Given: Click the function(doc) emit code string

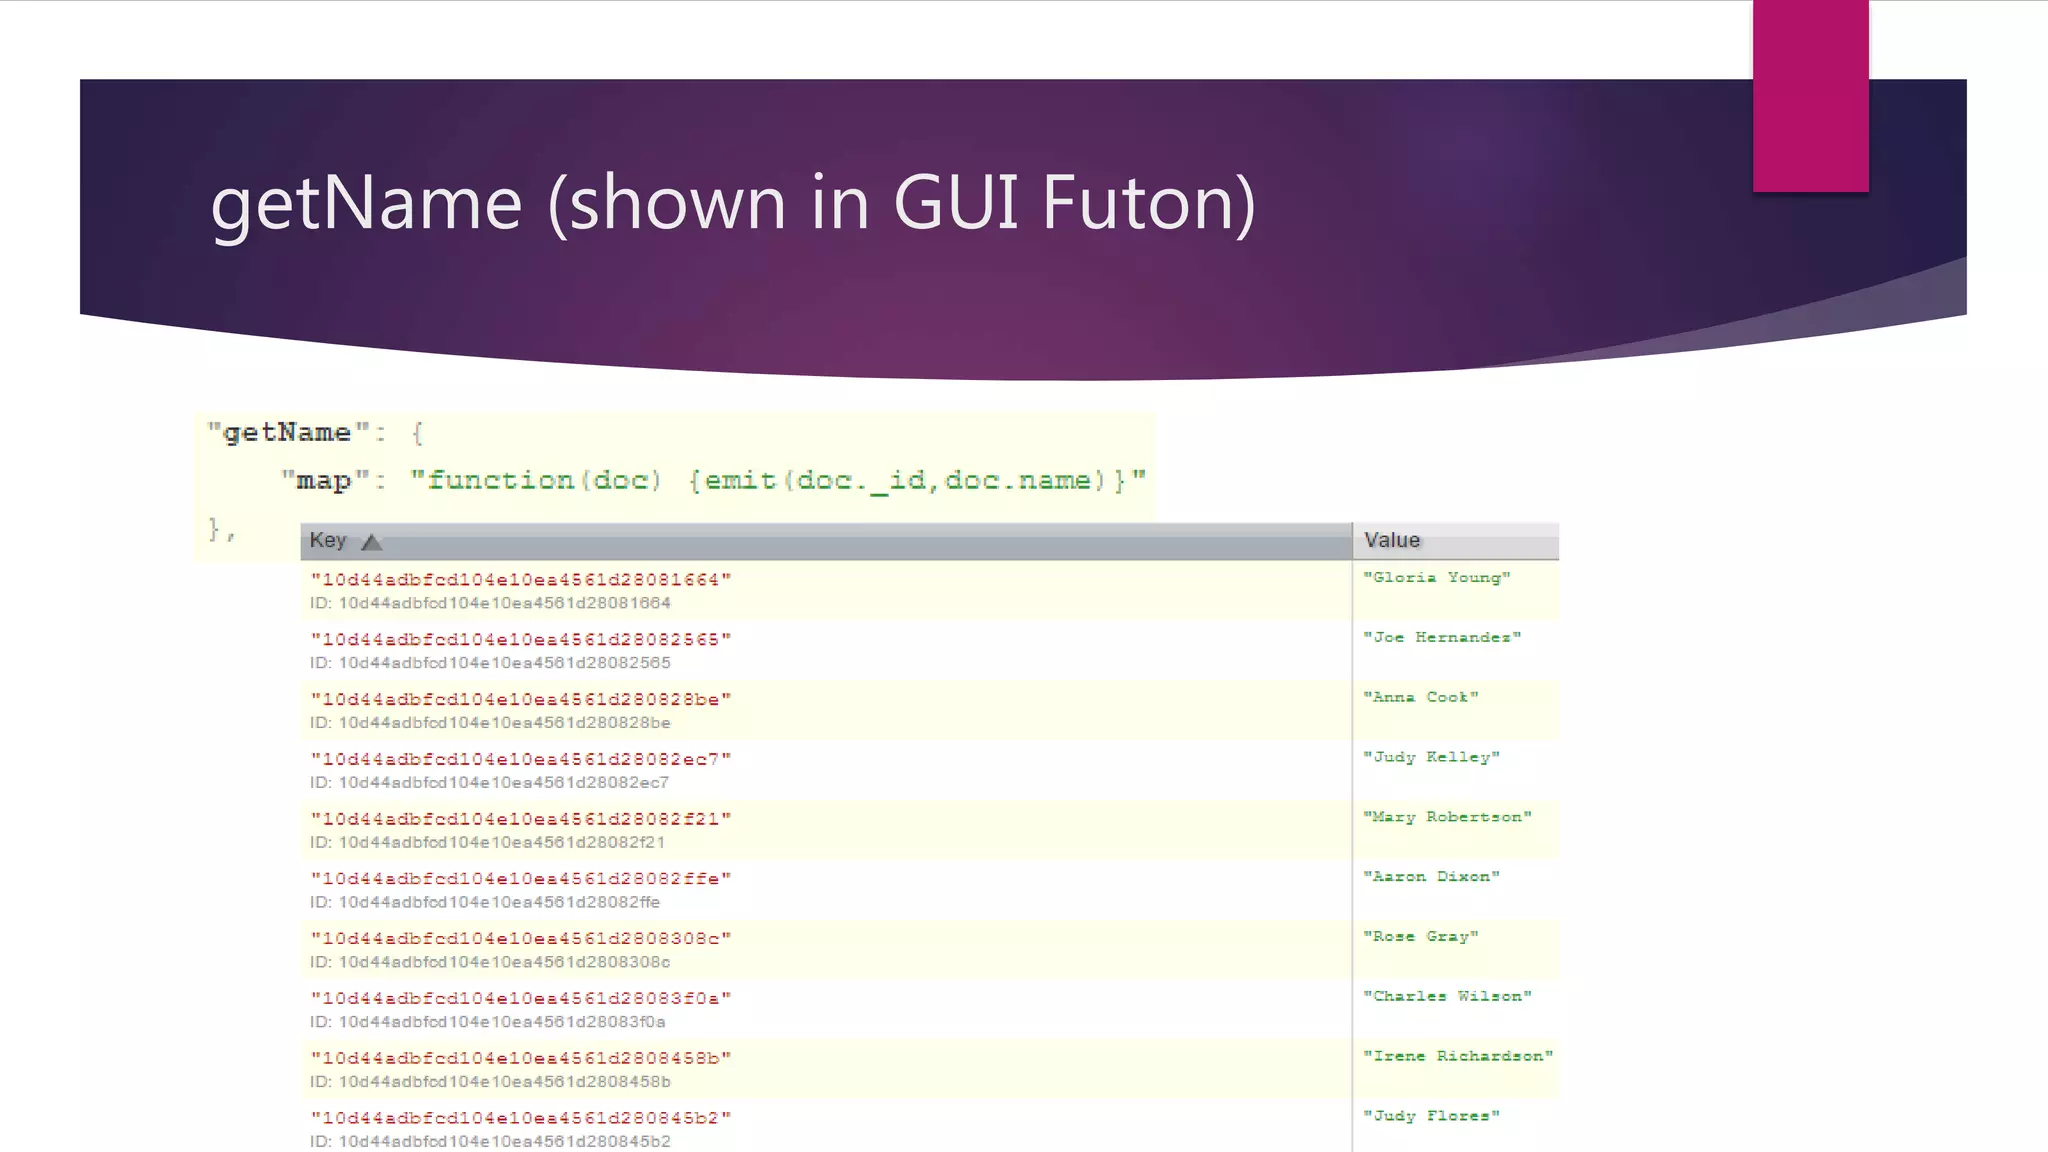Looking at the screenshot, I should [x=778, y=481].
